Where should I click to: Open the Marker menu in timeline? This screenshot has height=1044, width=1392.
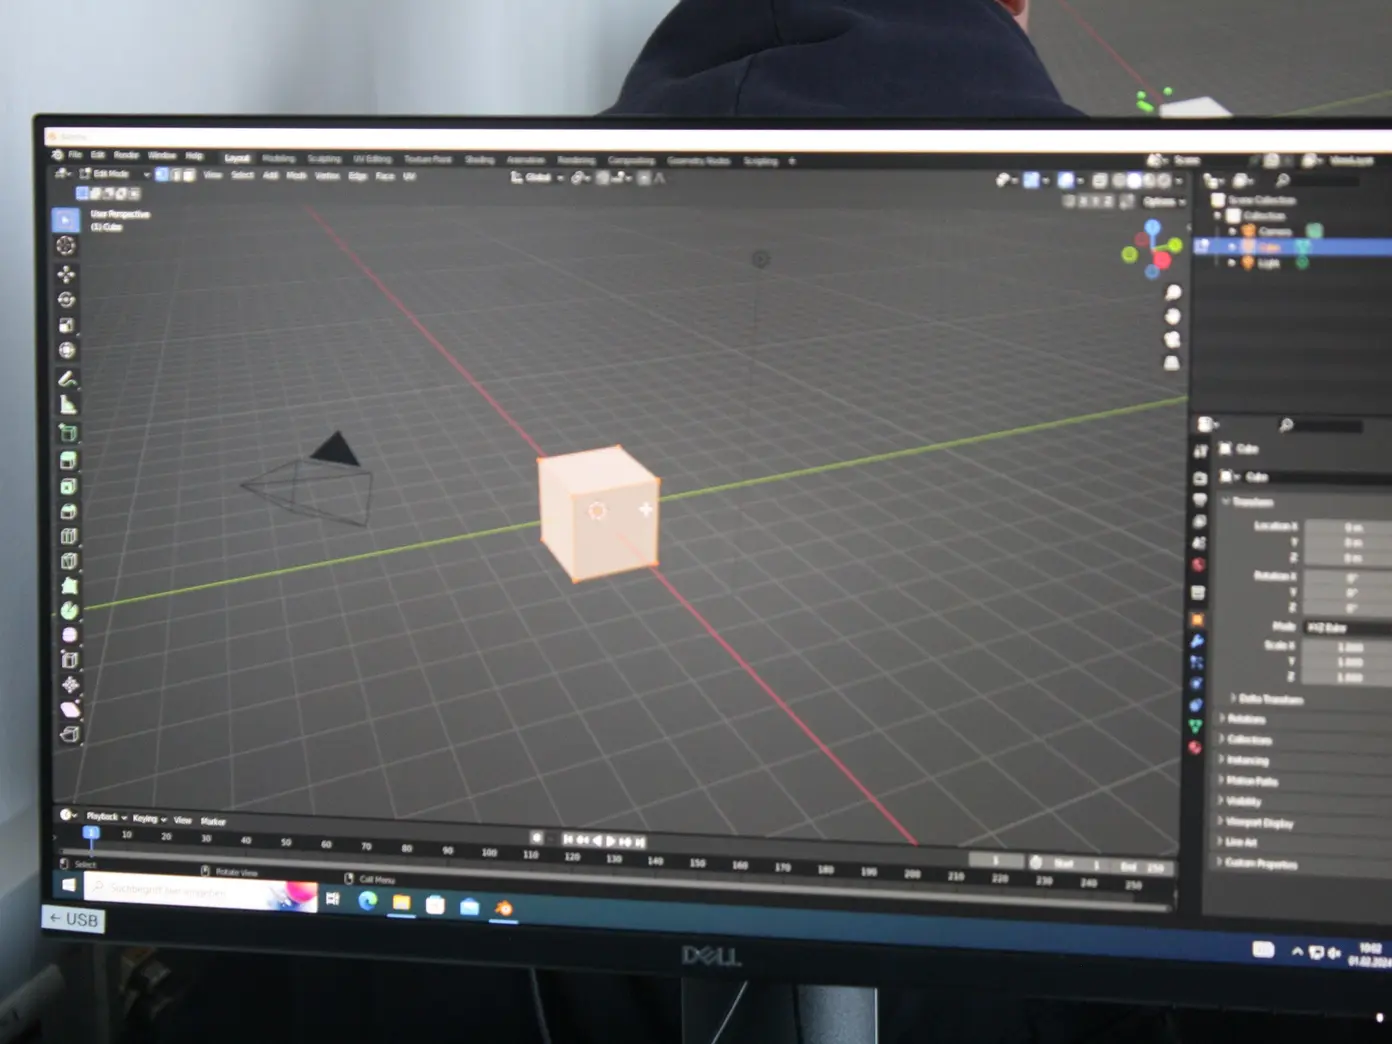click(x=213, y=822)
